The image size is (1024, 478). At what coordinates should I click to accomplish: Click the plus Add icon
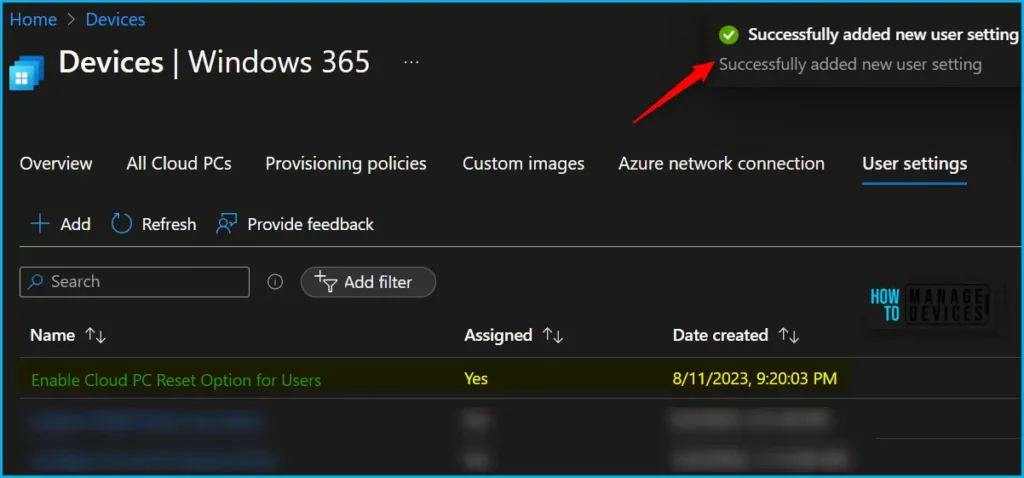coord(40,224)
